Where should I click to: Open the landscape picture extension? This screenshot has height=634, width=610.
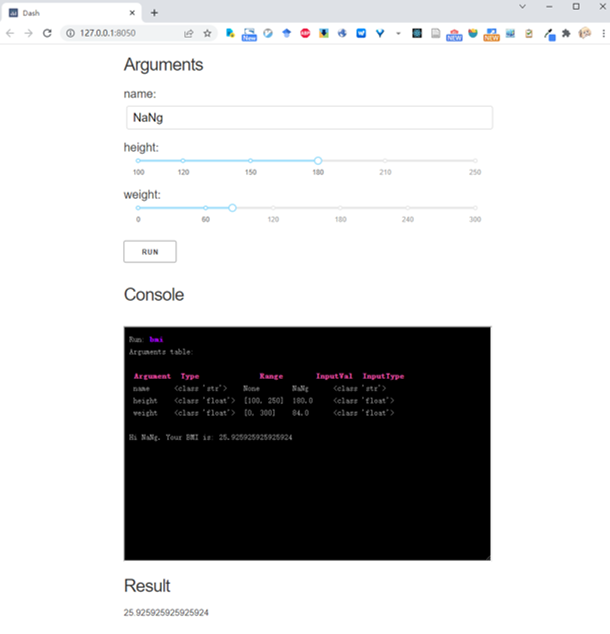(511, 33)
